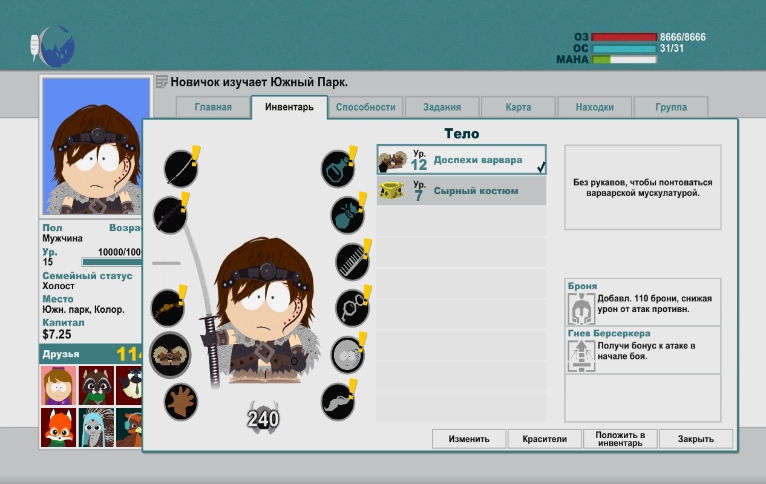
Task: Open the brown-haired girl friend portrait
Action: pyautogui.click(x=59, y=386)
